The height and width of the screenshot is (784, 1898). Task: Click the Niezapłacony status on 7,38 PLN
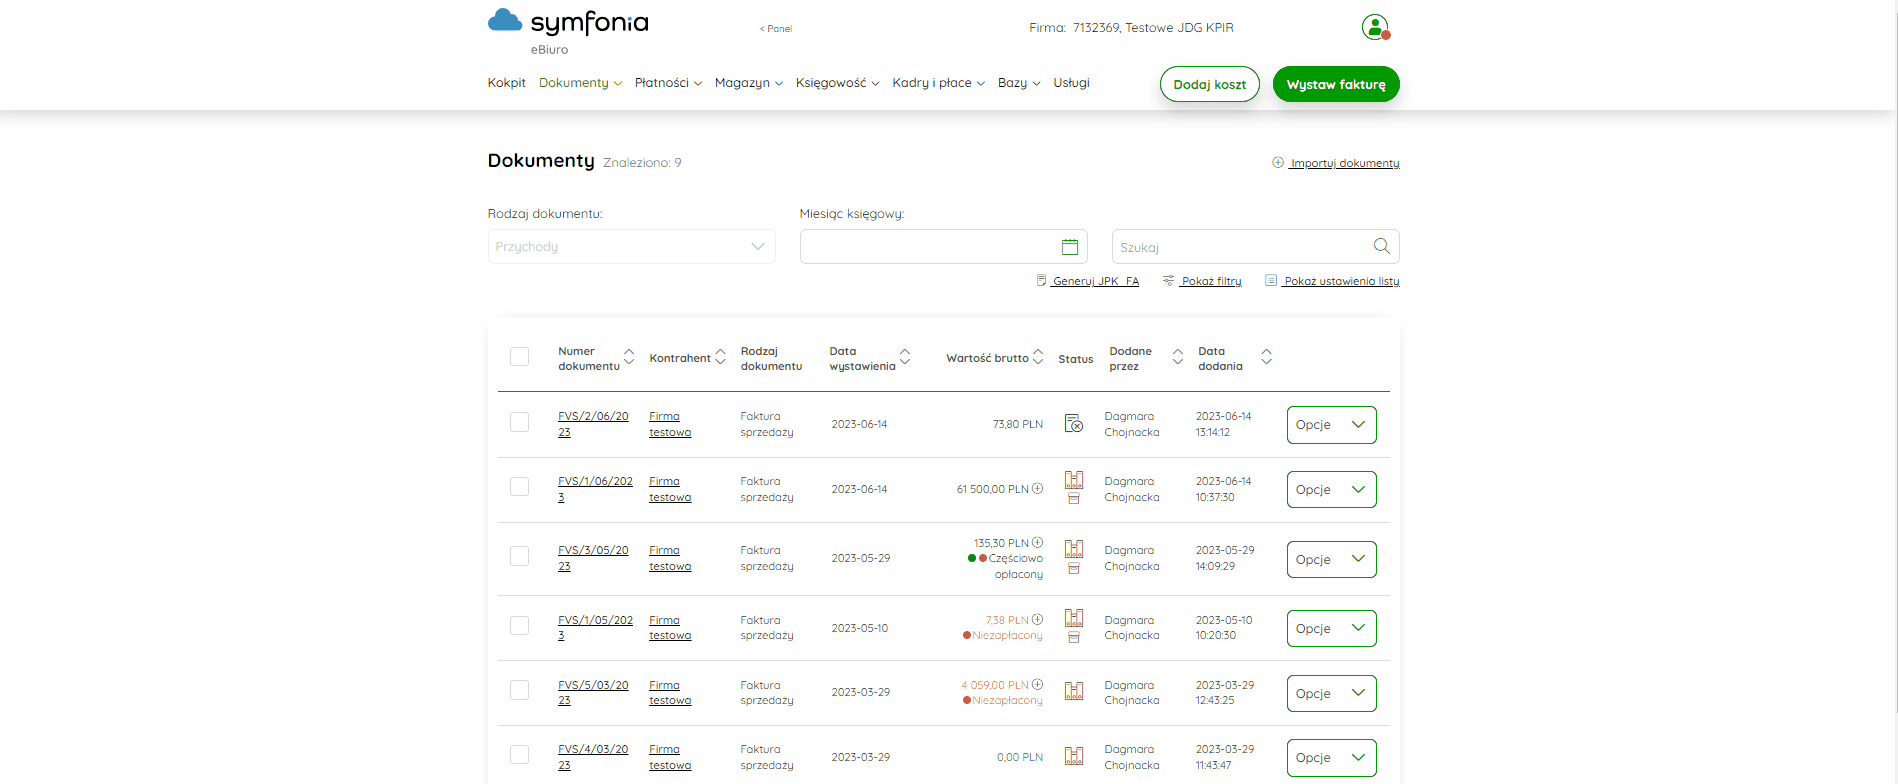(1003, 635)
